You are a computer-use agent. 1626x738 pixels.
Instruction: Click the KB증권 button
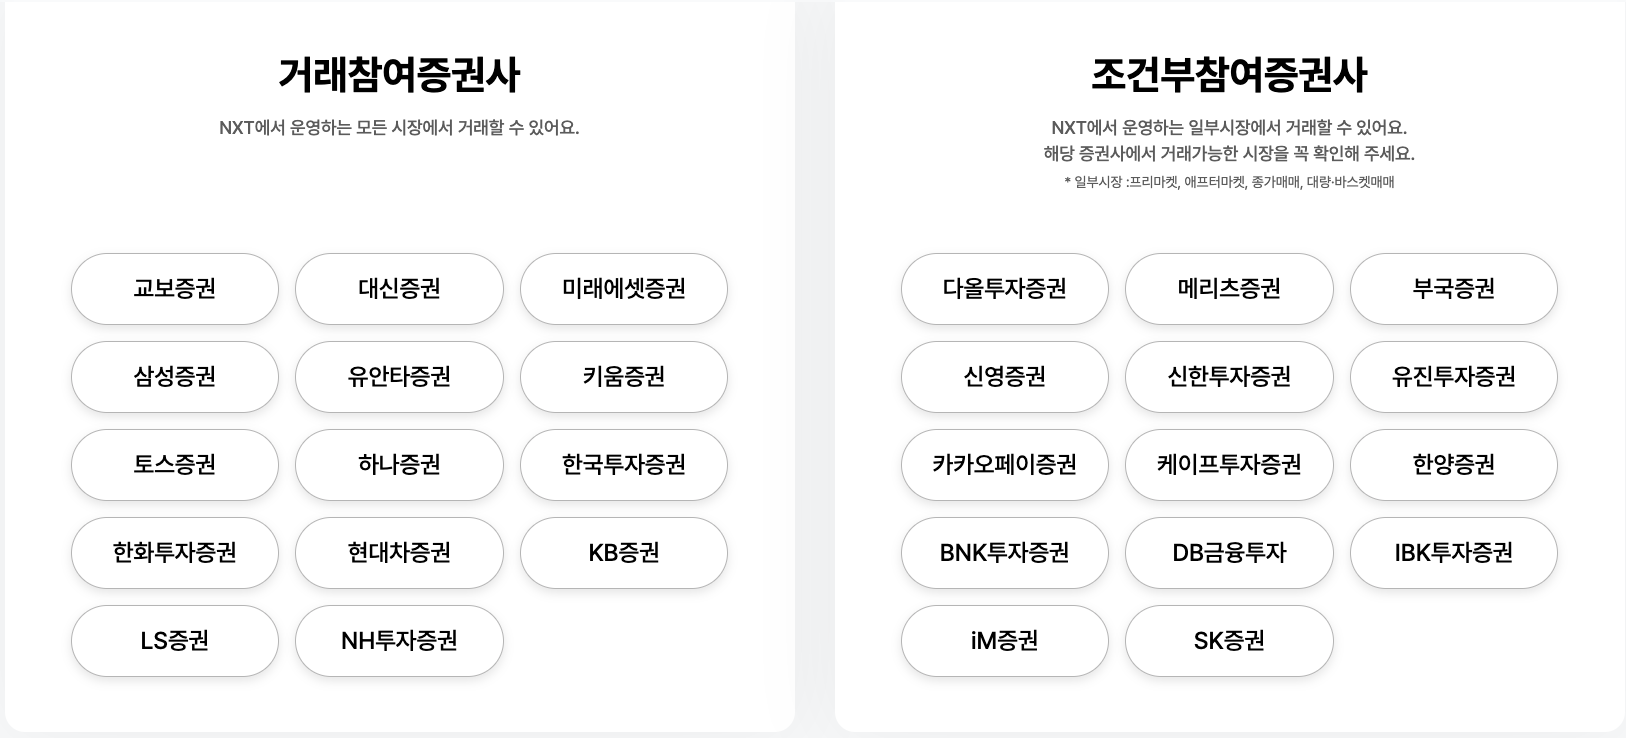tap(623, 553)
